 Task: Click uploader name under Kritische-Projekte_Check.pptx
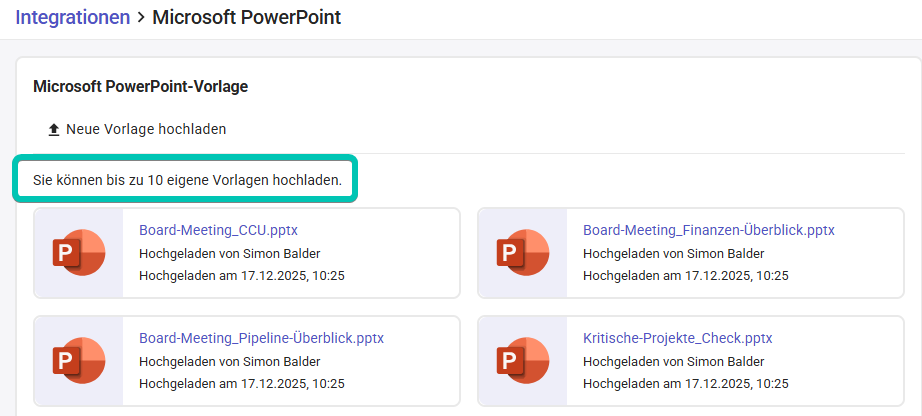(x=674, y=361)
